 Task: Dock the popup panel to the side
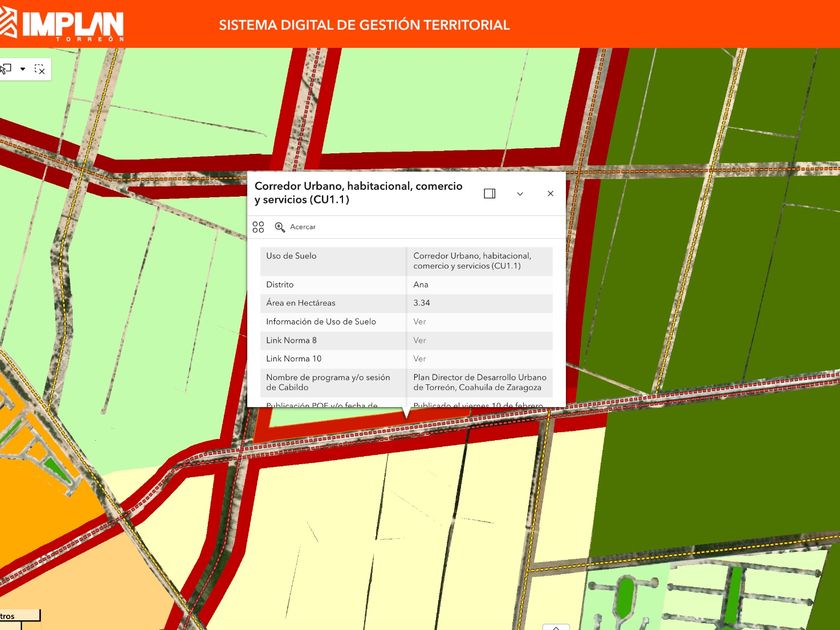[489, 193]
